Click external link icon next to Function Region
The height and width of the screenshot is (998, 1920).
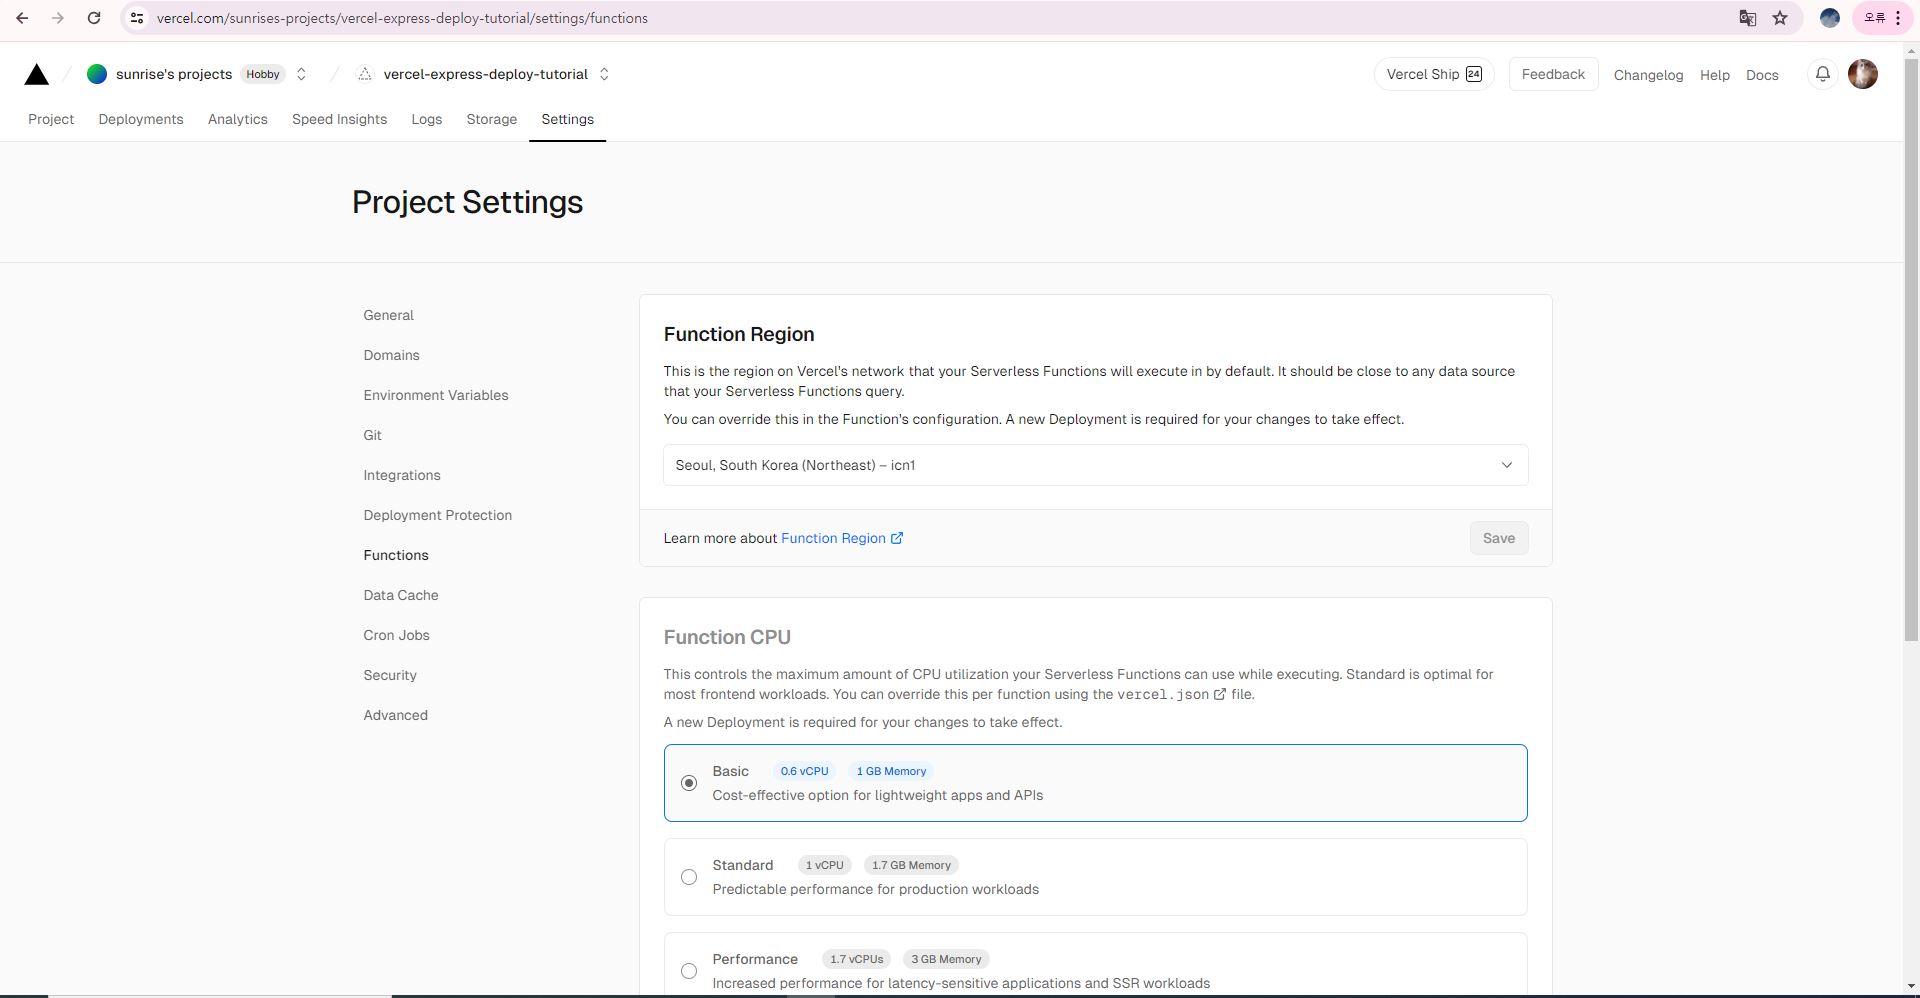(897, 538)
